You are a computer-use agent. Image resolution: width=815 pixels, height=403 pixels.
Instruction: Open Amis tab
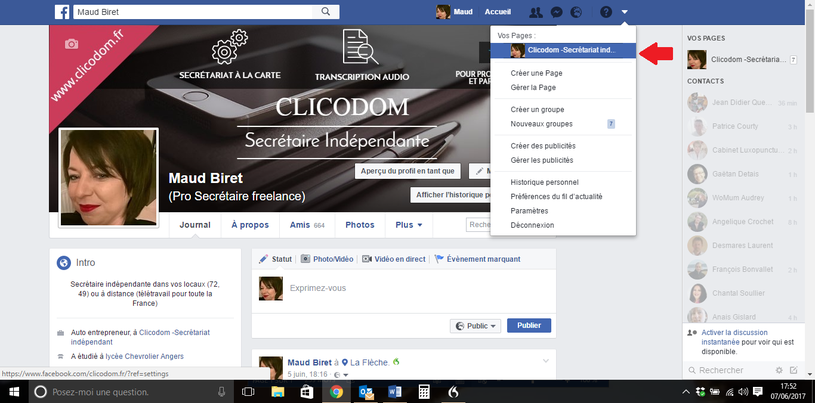(x=307, y=225)
